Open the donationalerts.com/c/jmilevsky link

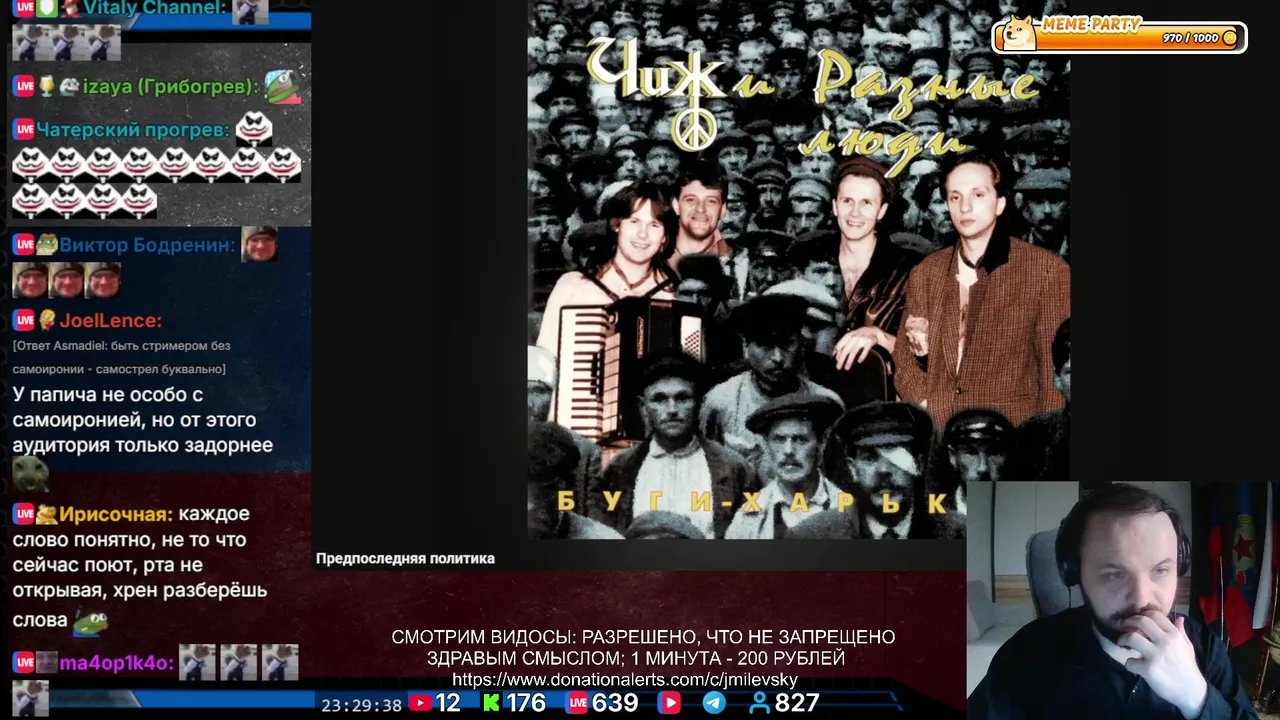625,680
